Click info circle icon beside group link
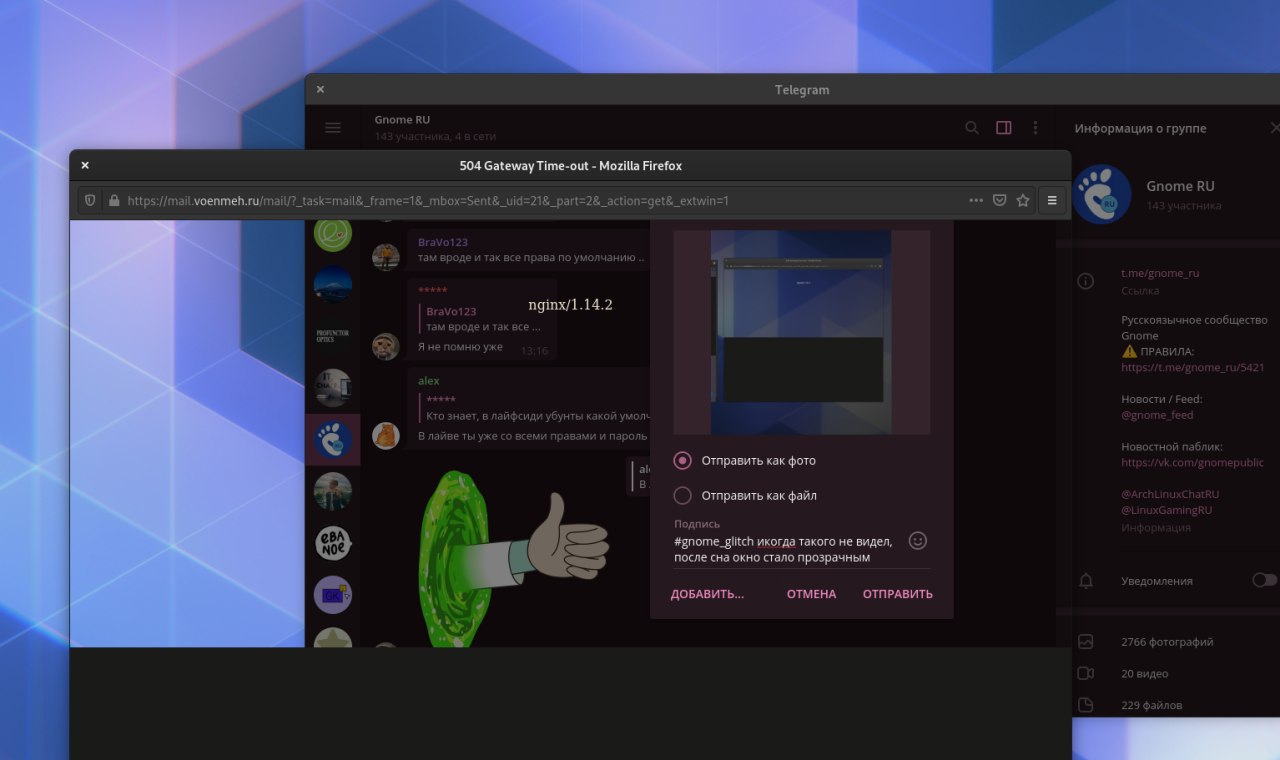The height and width of the screenshot is (760, 1280). click(1085, 281)
